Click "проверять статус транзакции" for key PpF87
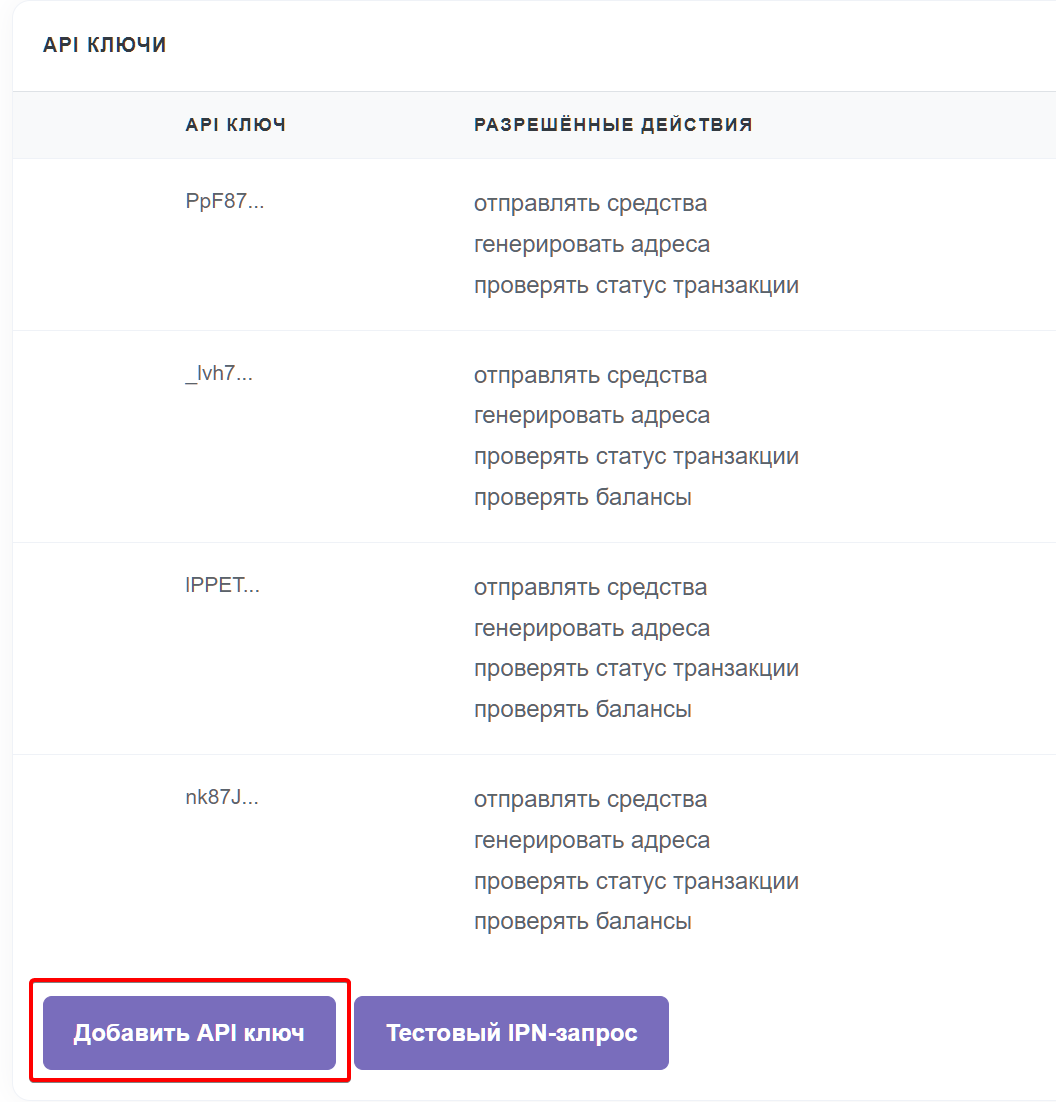The height and width of the screenshot is (1102, 1056). pos(636,286)
